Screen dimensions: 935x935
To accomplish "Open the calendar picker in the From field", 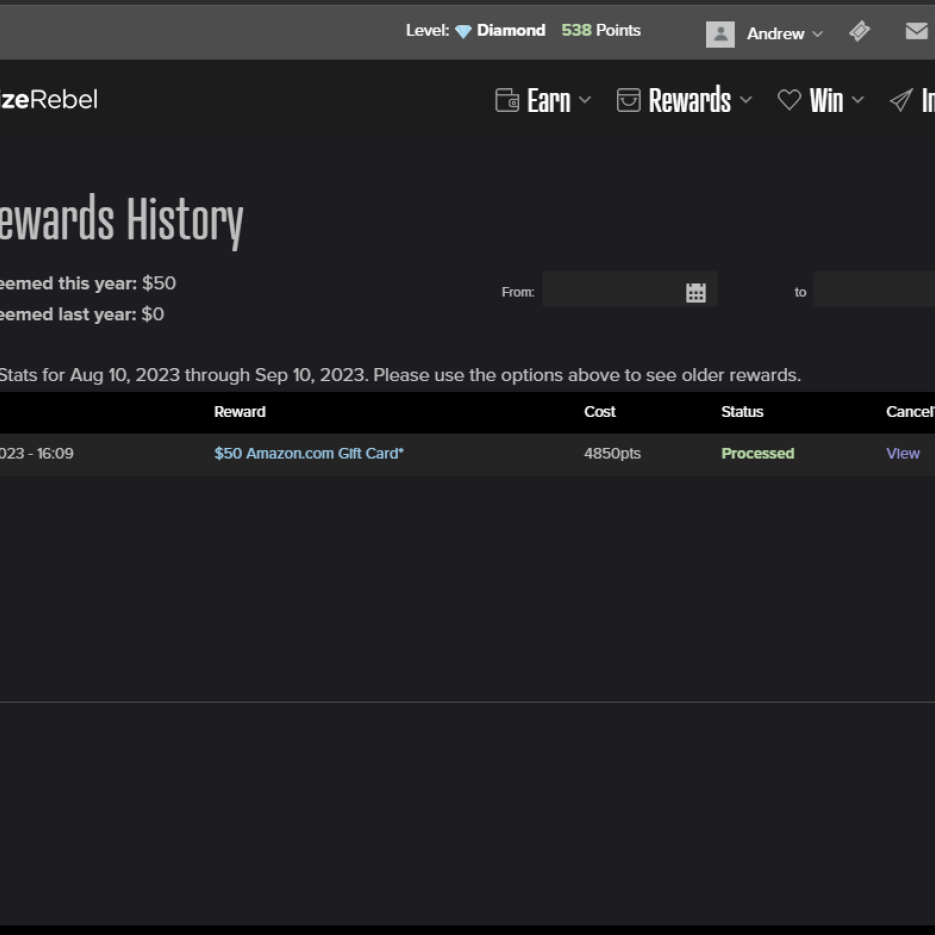I will 696,292.
